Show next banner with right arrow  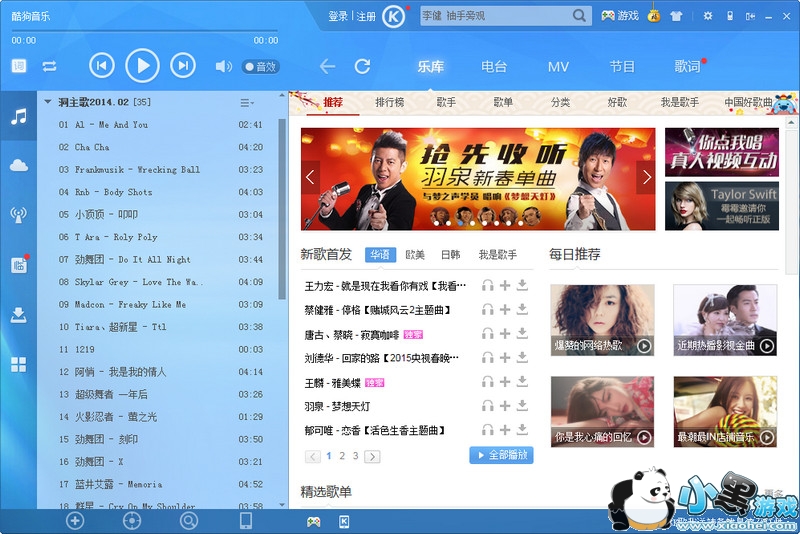[646, 177]
